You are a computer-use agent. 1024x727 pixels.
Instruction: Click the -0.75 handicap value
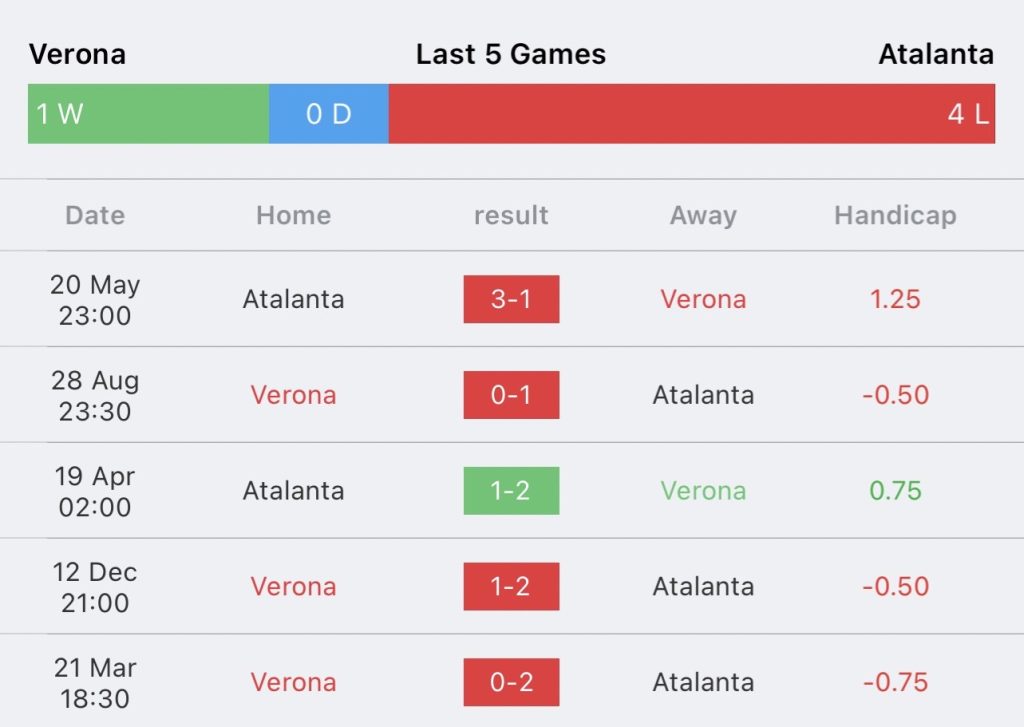click(895, 682)
